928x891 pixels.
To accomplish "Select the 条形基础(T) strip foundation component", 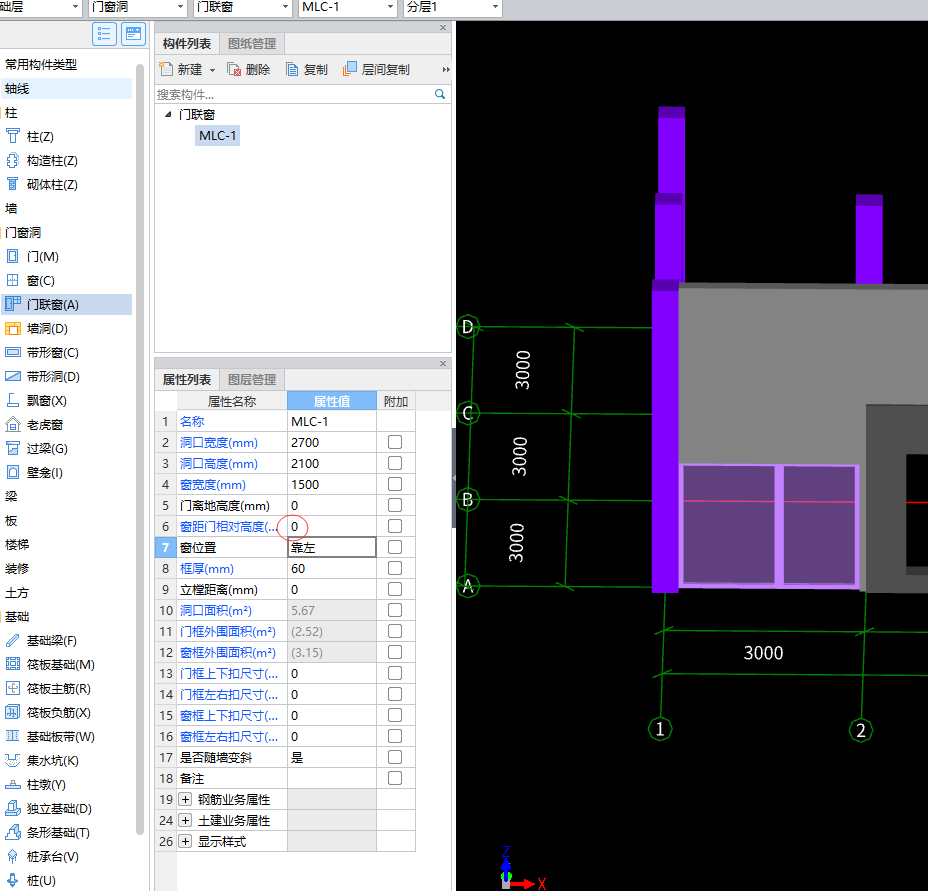I will pos(47,832).
